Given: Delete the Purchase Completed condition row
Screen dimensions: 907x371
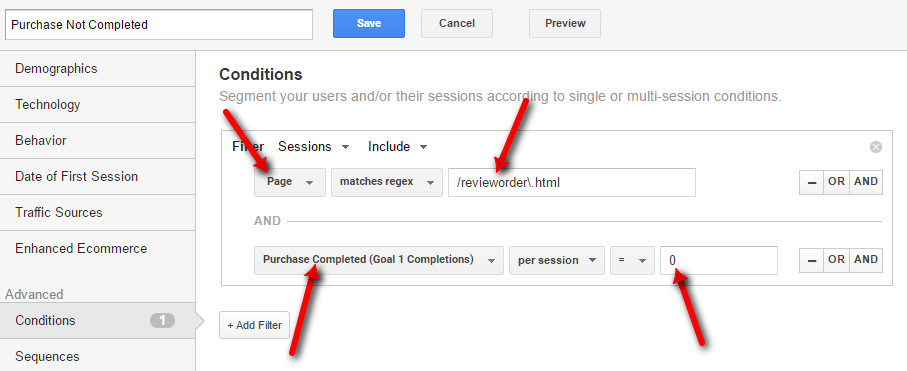Looking at the screenshot, I should tap(812, 260).
